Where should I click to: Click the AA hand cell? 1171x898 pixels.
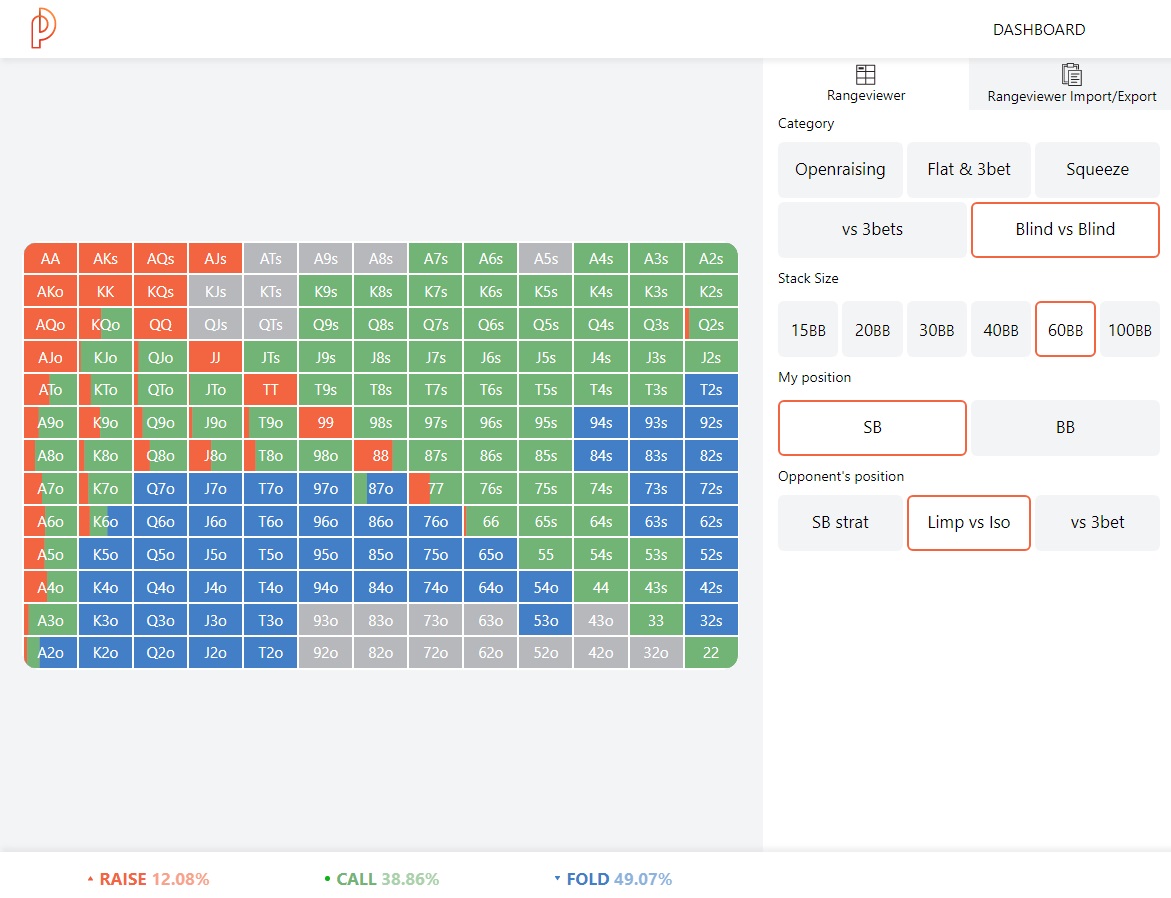(x=50, y=258)
